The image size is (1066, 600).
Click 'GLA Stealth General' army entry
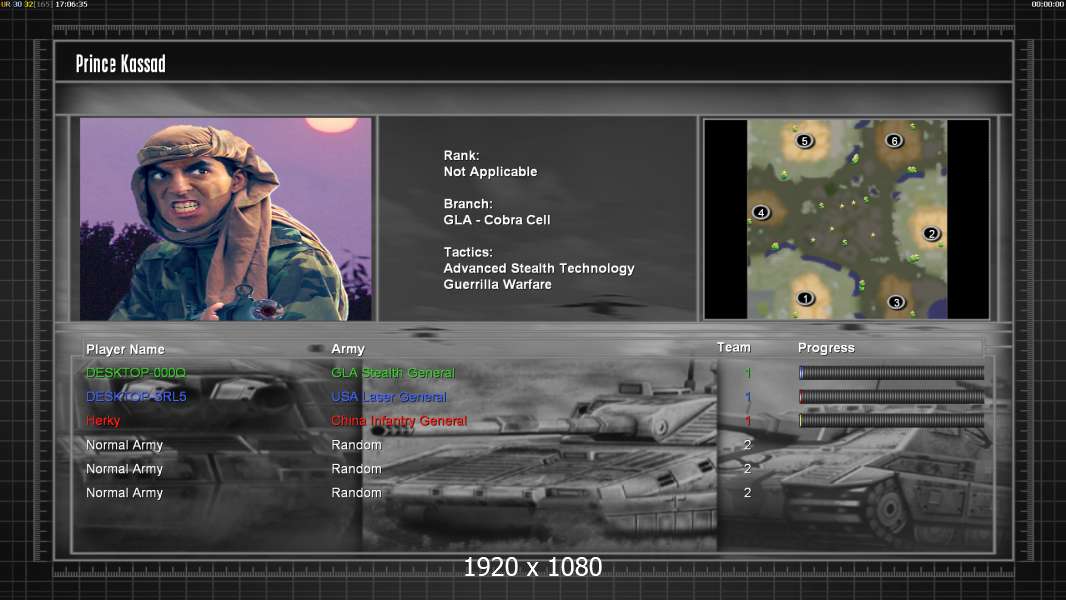coord(393,372)
